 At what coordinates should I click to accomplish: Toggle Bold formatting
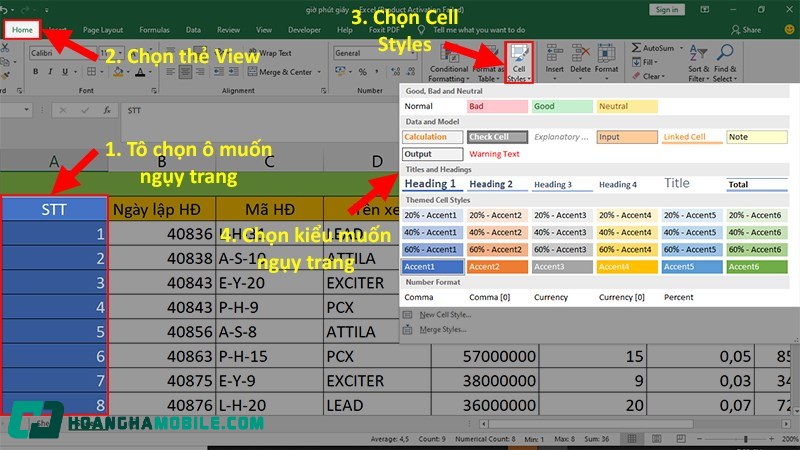coord(35,71)
